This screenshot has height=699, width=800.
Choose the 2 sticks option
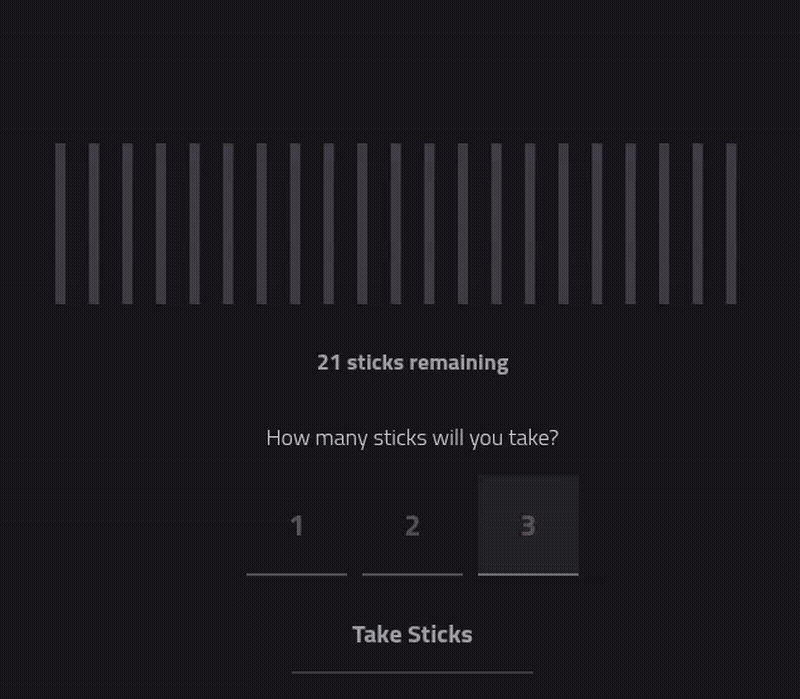point(412,525)
